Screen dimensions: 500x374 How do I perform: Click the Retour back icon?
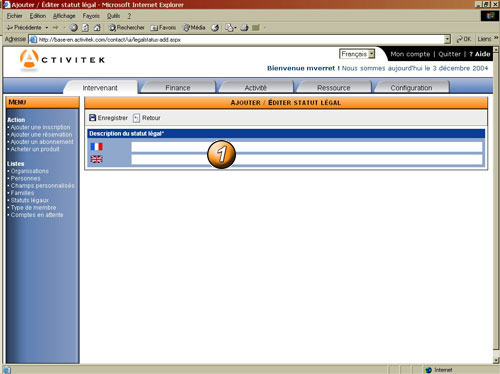[x=136, y=118]
